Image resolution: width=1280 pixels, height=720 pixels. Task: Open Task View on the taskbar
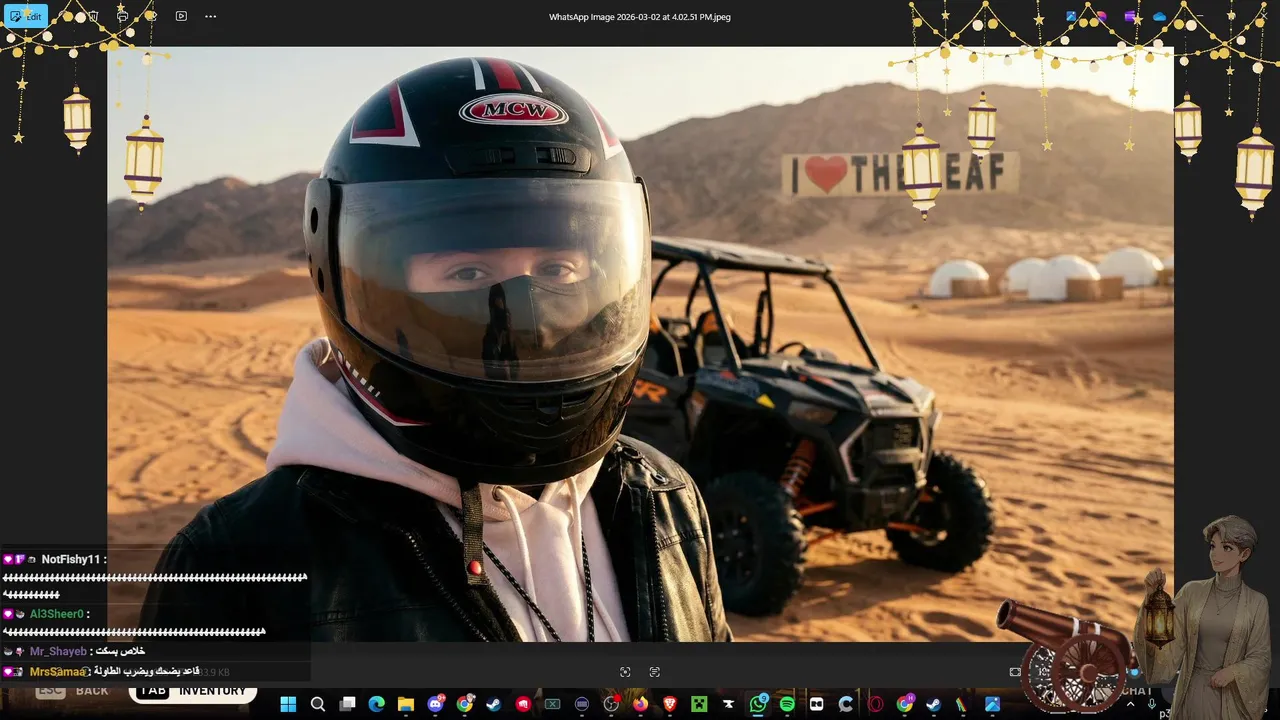(347, 704)
